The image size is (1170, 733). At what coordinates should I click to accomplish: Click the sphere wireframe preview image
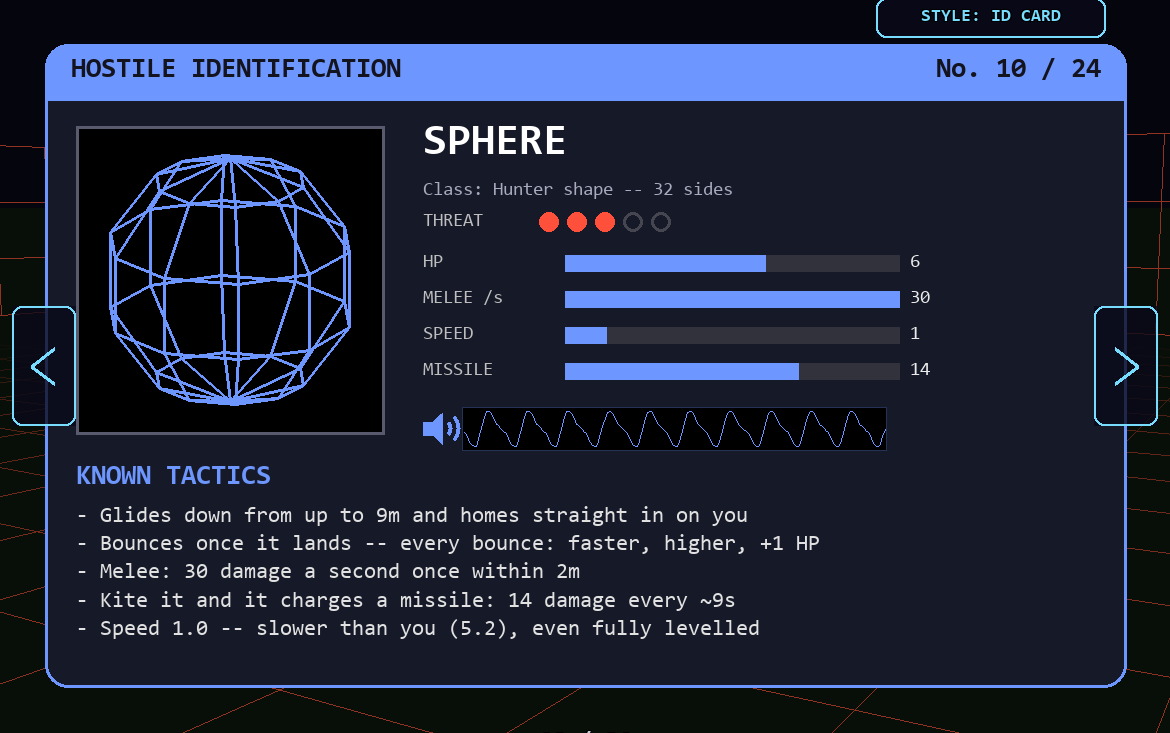pyautogui.click(x=231, y=280)
